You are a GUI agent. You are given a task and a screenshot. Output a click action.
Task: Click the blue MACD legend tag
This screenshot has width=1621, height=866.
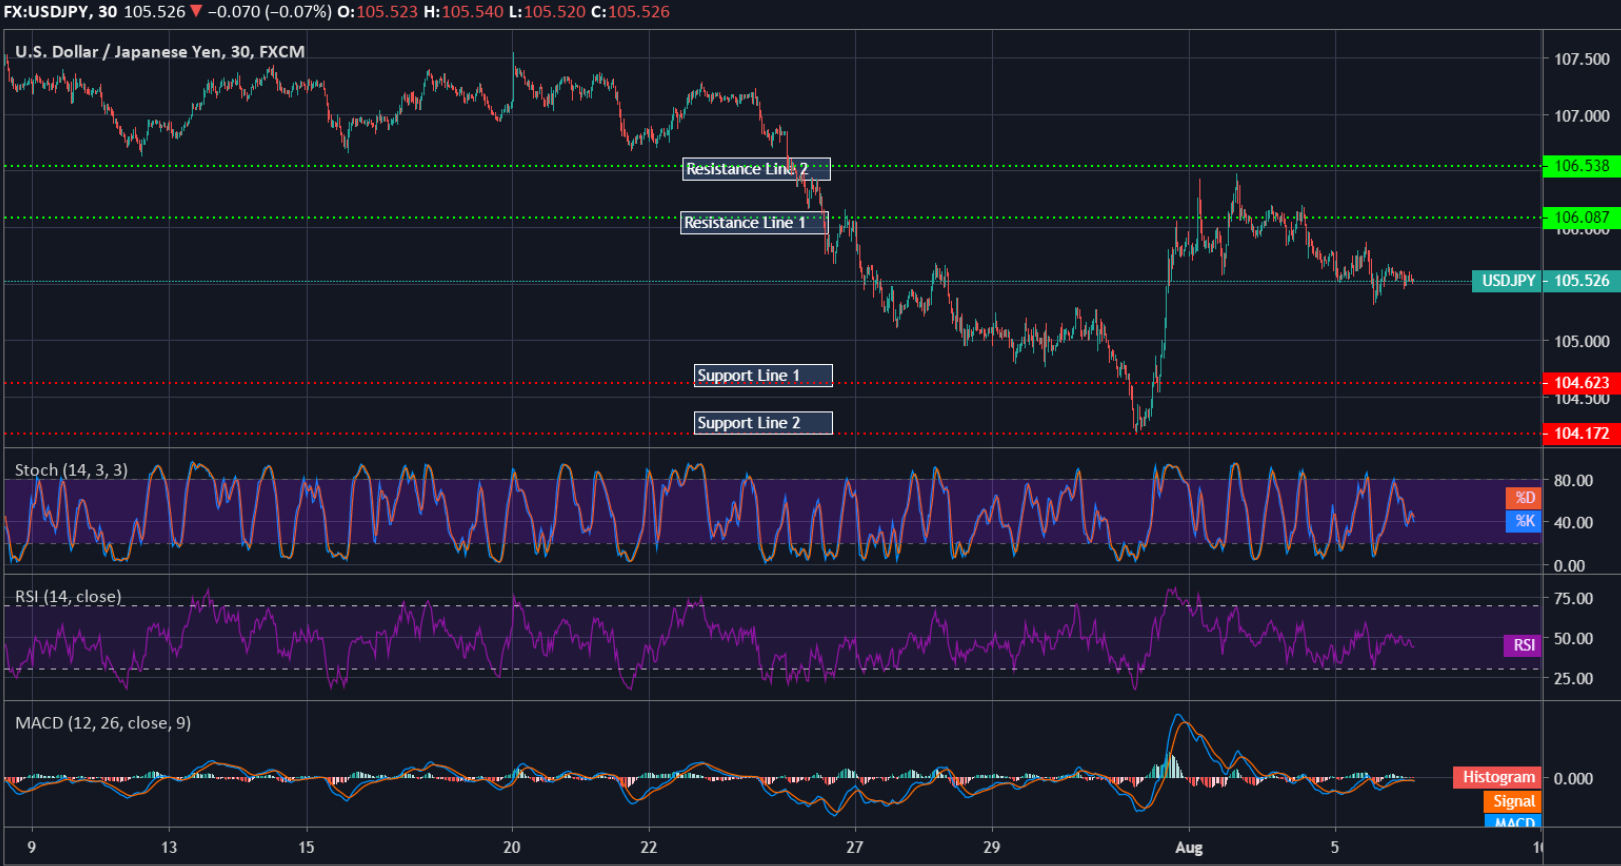pos(1513,822)
